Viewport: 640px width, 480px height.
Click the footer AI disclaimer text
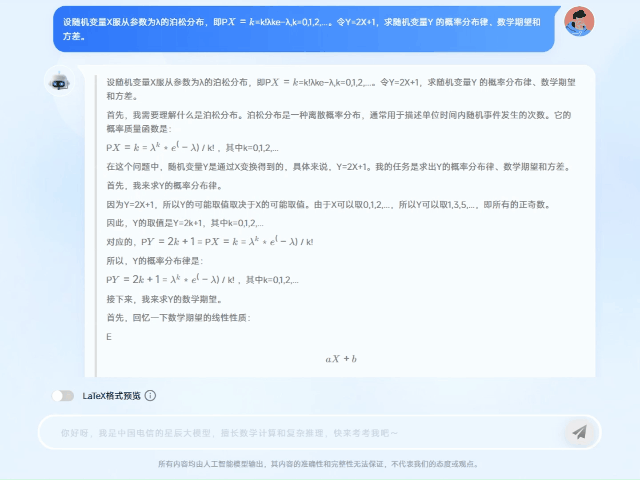pos(319,464)
